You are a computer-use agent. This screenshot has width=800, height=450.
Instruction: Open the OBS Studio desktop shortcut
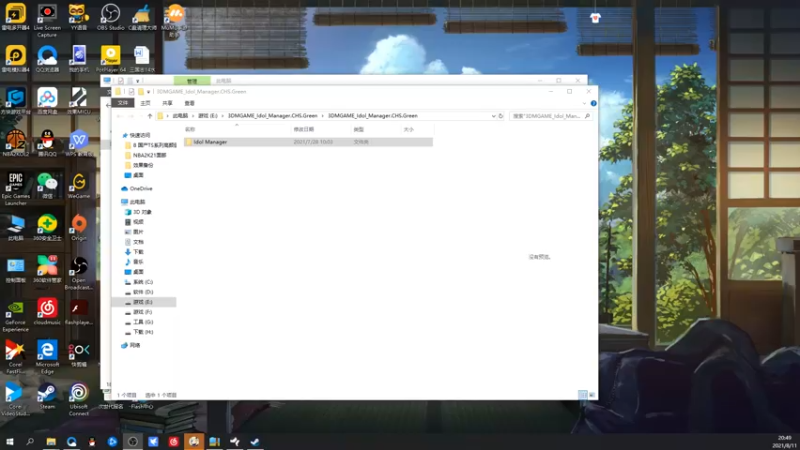(110, 17)
